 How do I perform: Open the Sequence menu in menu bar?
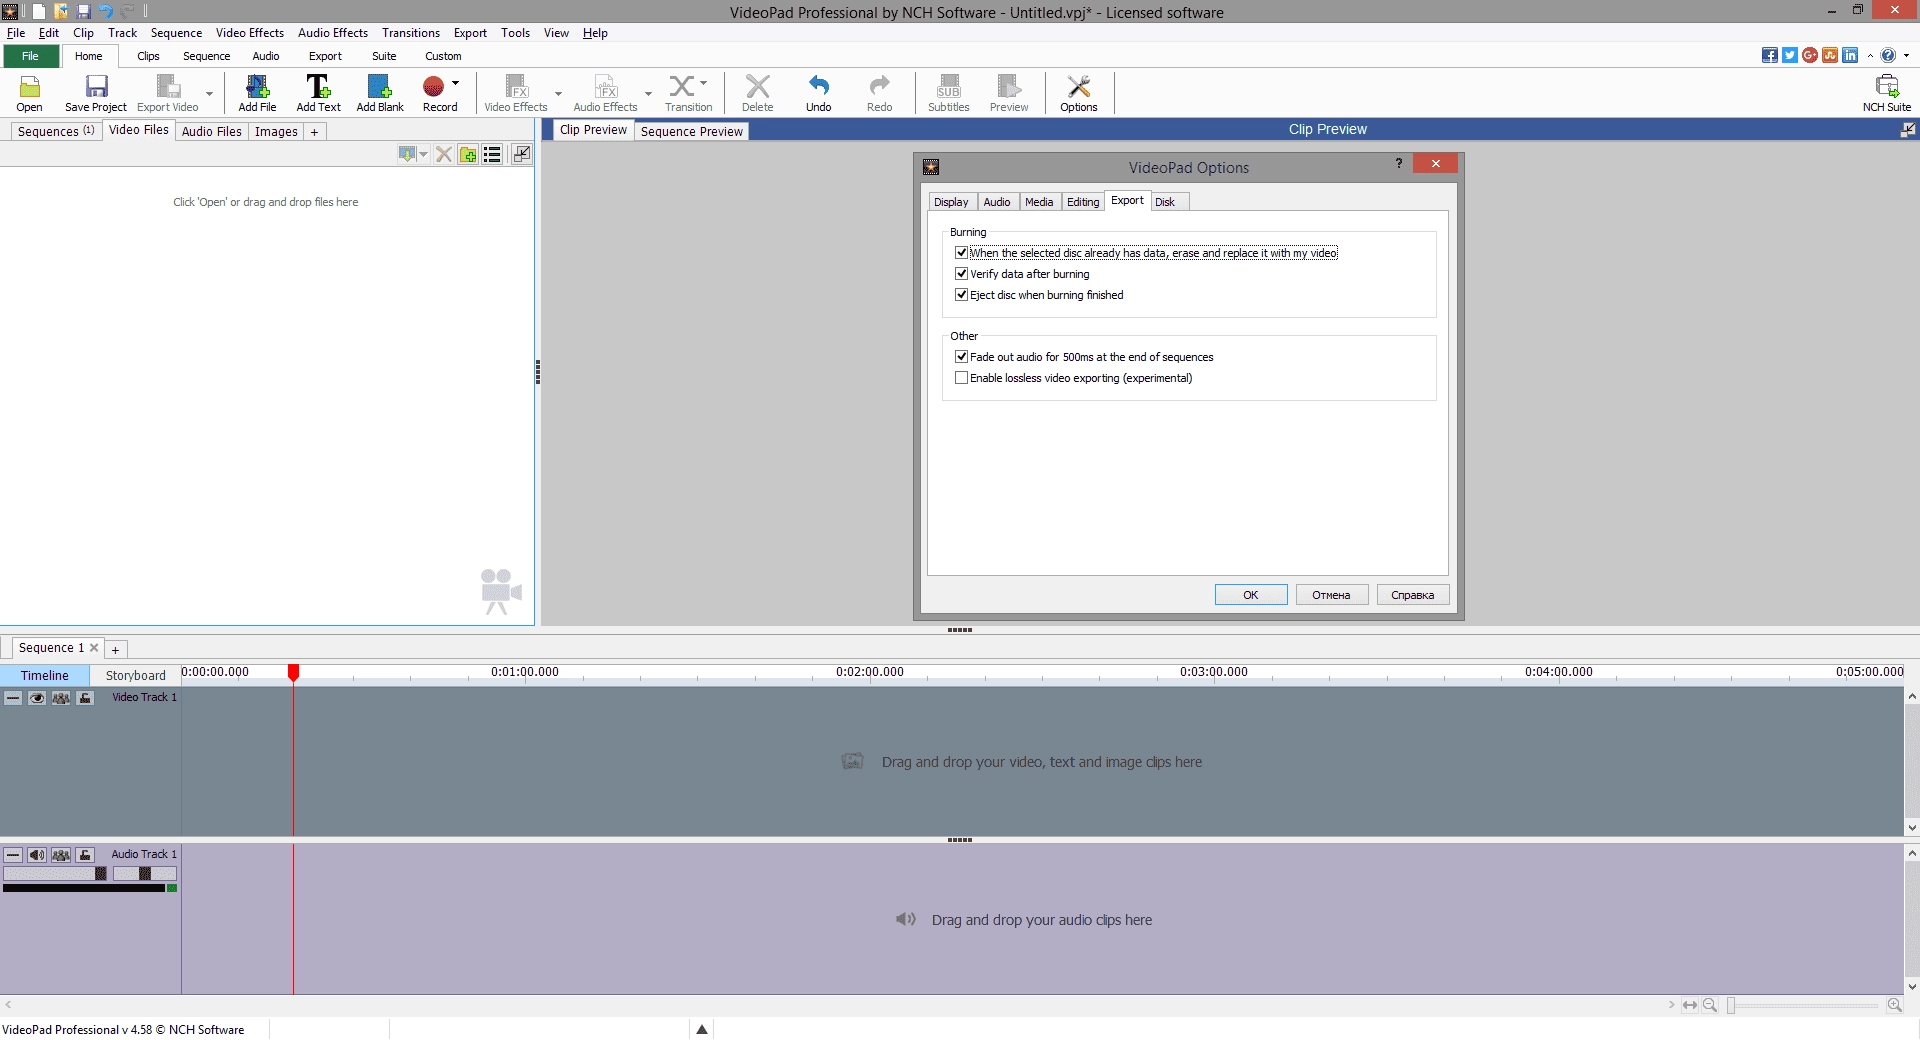tap(176, 33)
